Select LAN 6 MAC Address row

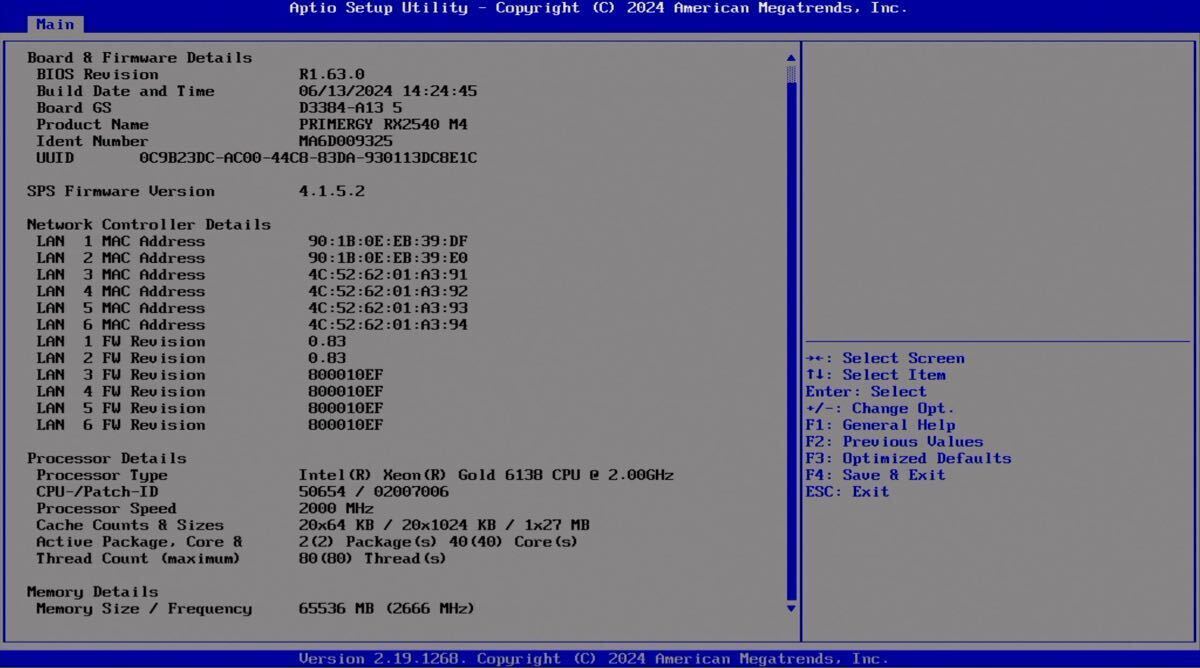point(252,325)
